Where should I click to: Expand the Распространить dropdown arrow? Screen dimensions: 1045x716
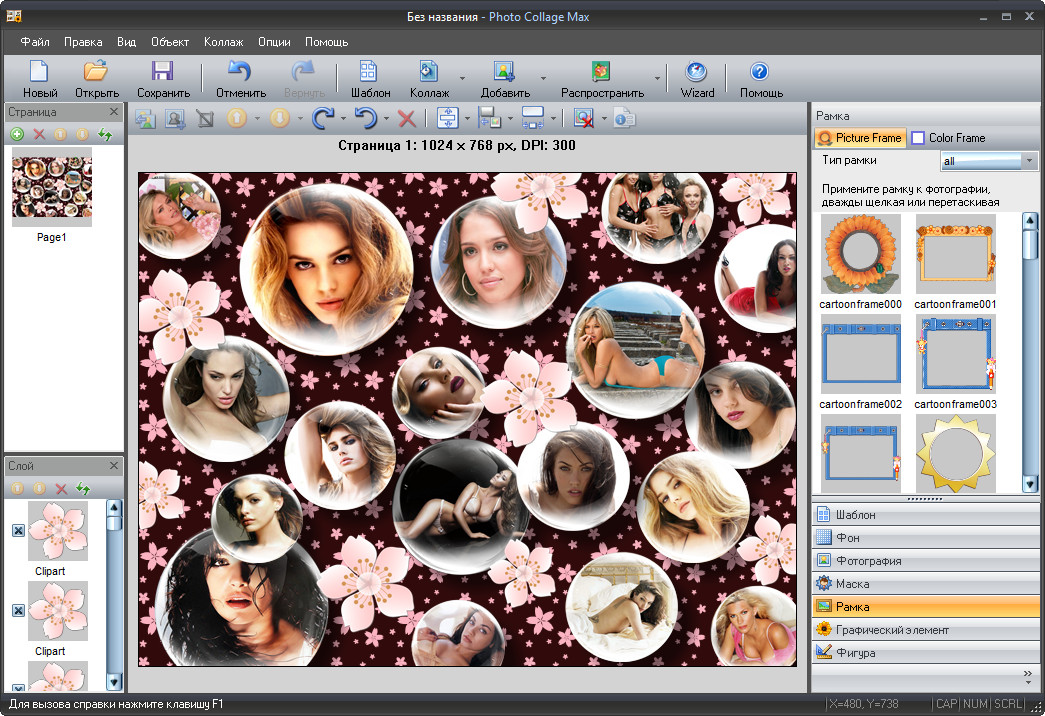(657, 78)
